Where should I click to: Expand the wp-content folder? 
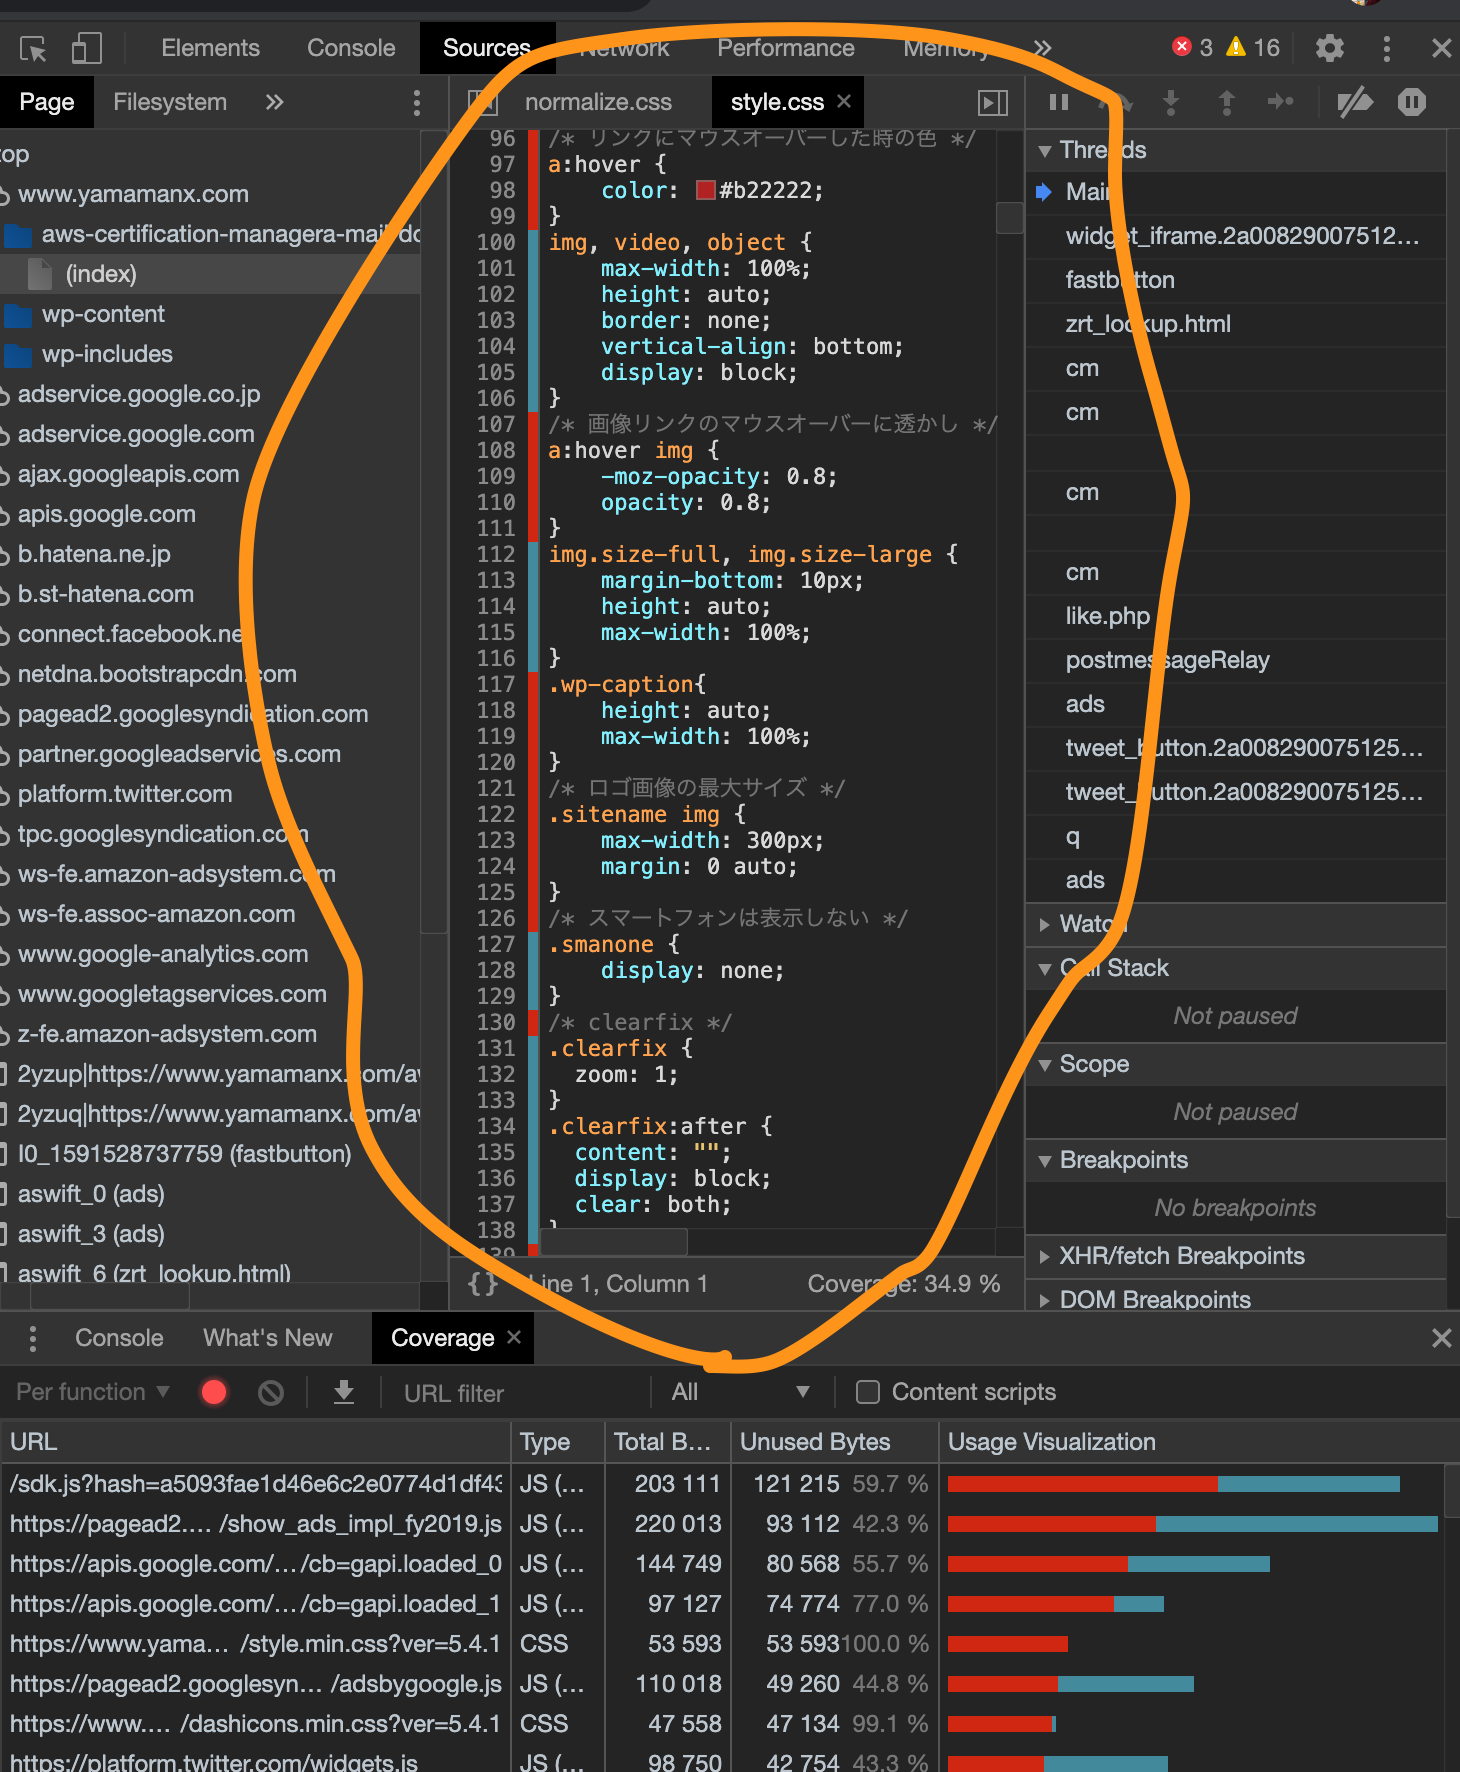[210, 314]
